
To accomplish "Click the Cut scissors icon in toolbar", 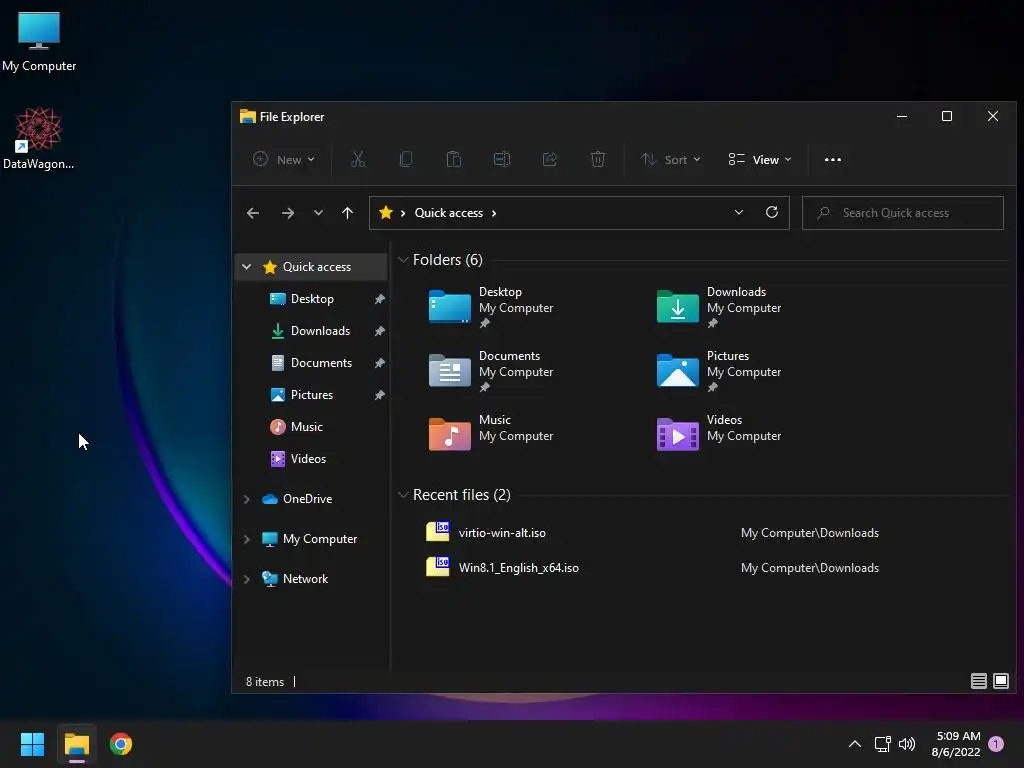I will [x=358, y=159].
